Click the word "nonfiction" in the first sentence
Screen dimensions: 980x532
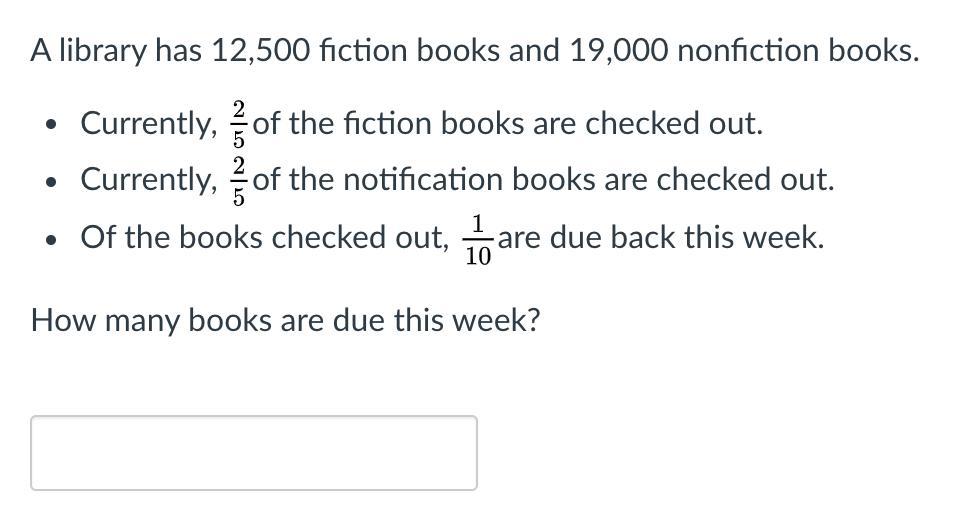(x=748, y=51)
